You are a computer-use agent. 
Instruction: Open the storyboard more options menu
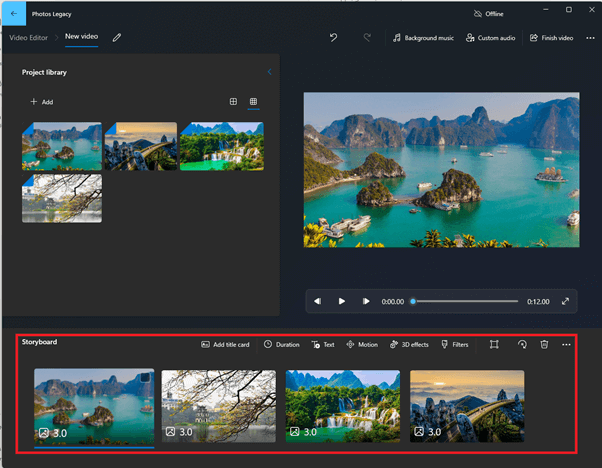point(566,344)
